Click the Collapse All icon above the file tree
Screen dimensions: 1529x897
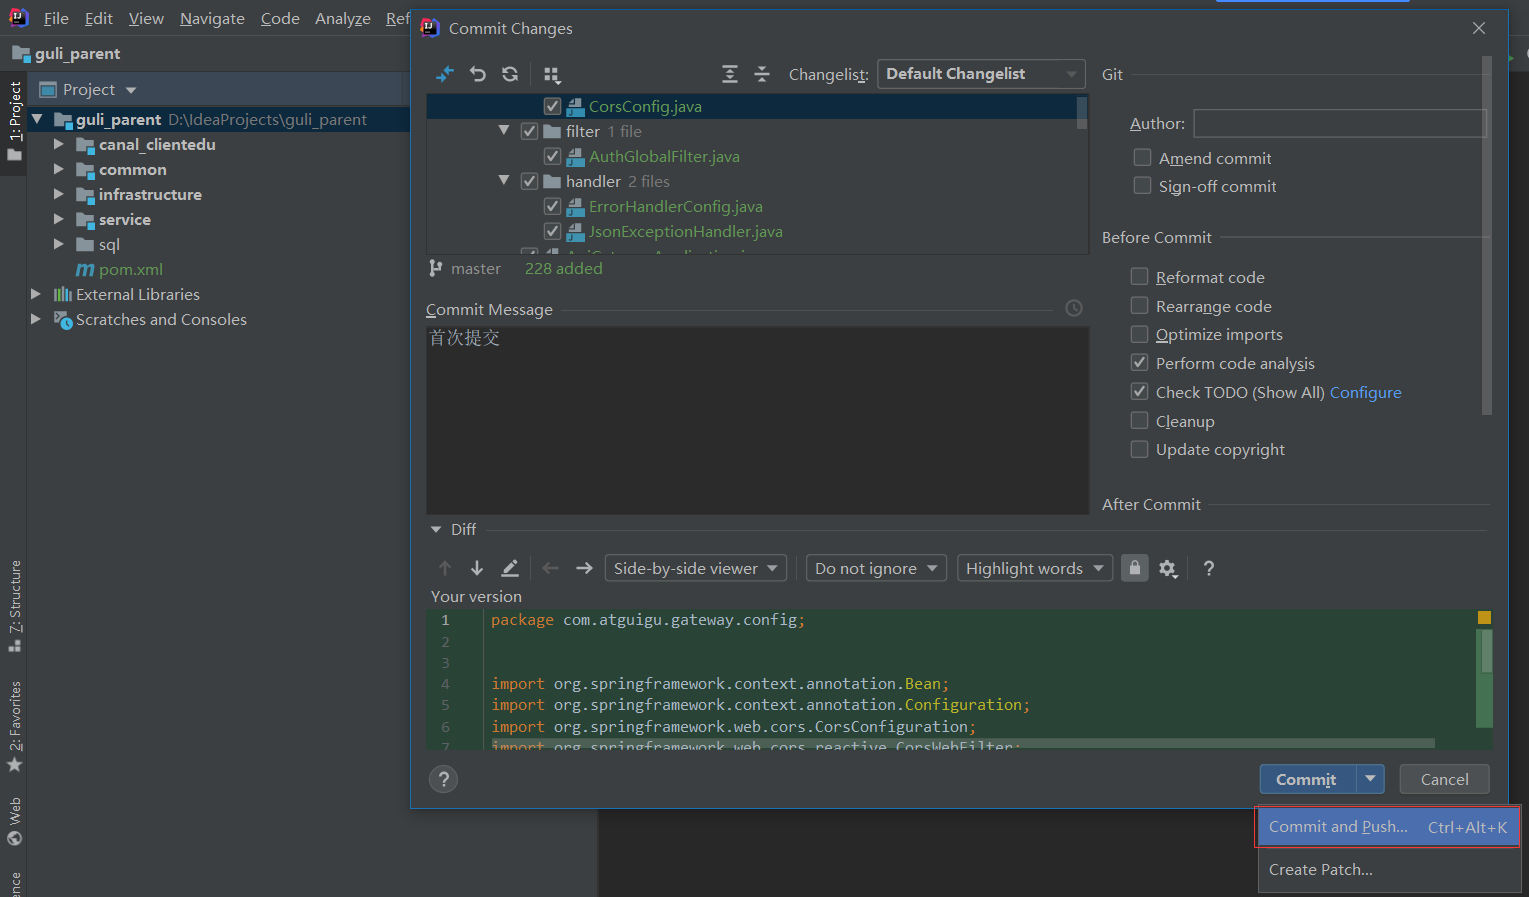click(x=762, y=74)
